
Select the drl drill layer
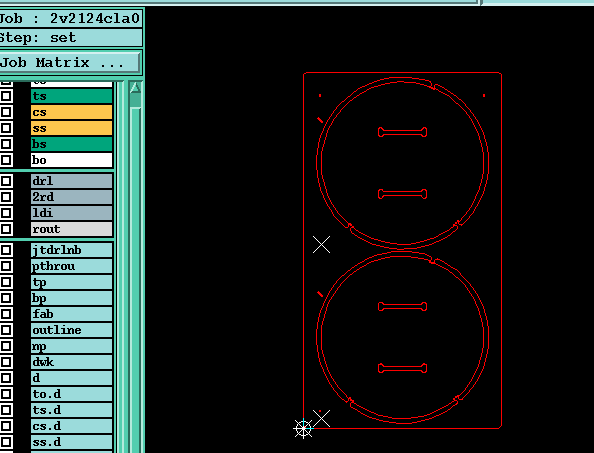point(72,181)
